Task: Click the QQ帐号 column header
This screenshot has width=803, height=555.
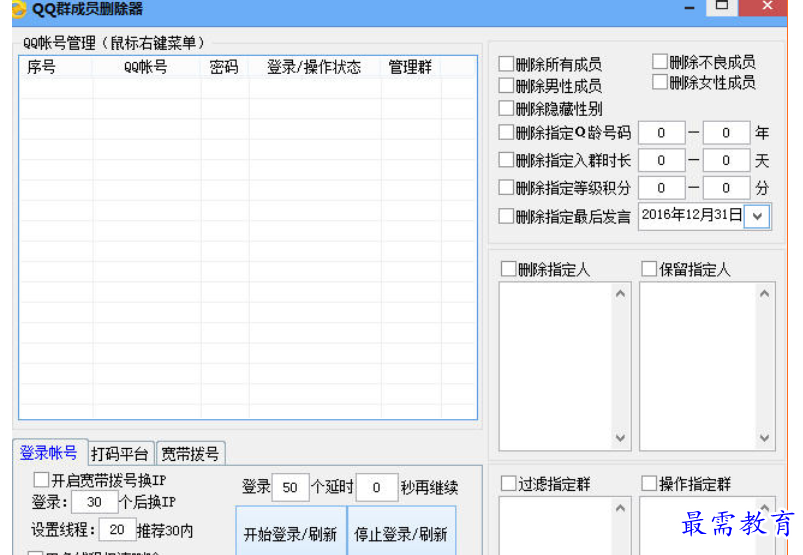Action: (146, 67)
